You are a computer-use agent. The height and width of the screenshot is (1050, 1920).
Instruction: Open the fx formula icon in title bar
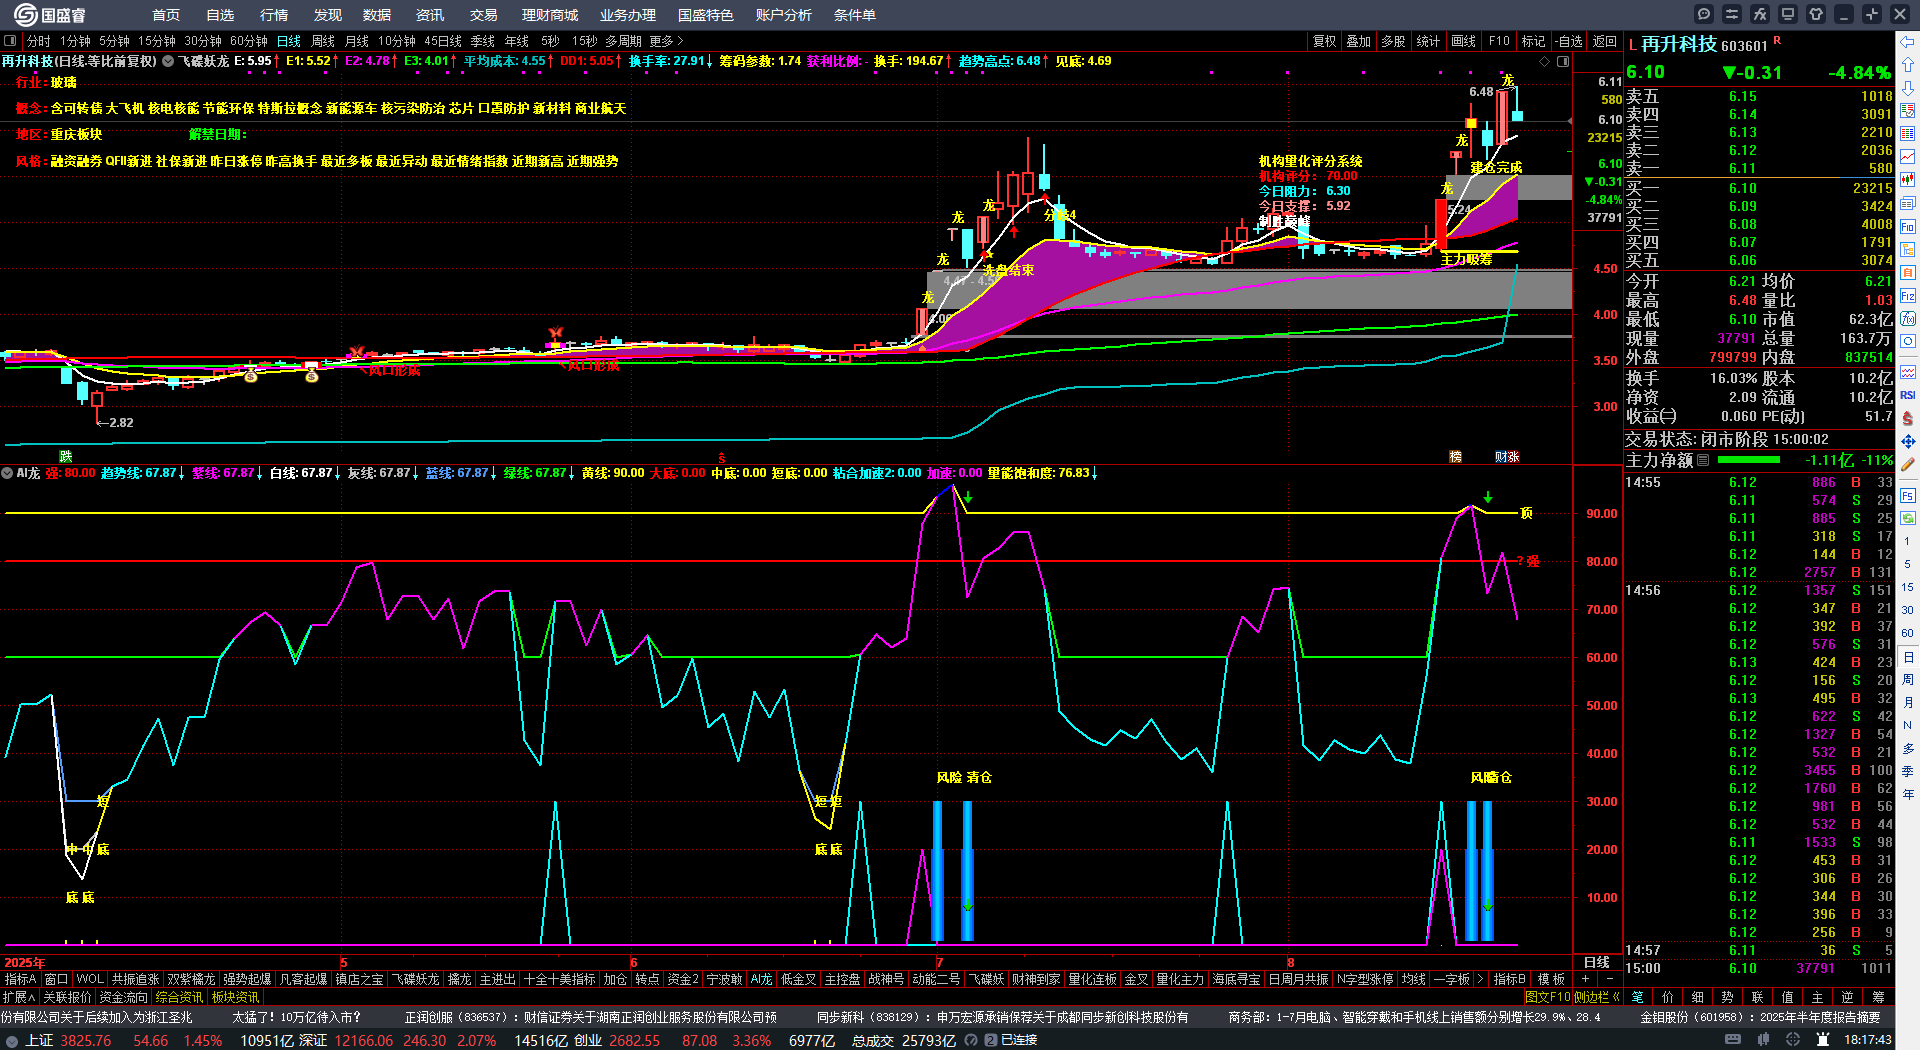pos(1760,14)
